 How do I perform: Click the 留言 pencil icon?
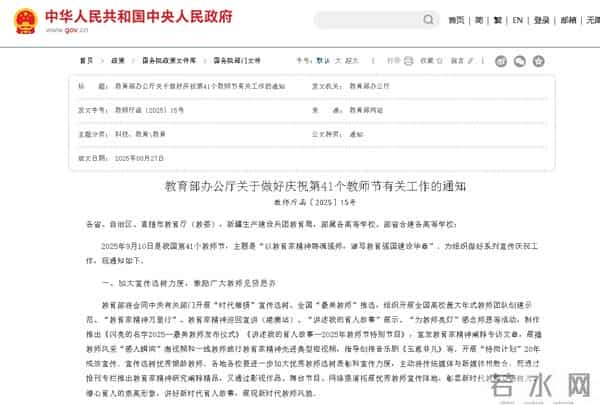pyautogui.click(x=471, y=60)
